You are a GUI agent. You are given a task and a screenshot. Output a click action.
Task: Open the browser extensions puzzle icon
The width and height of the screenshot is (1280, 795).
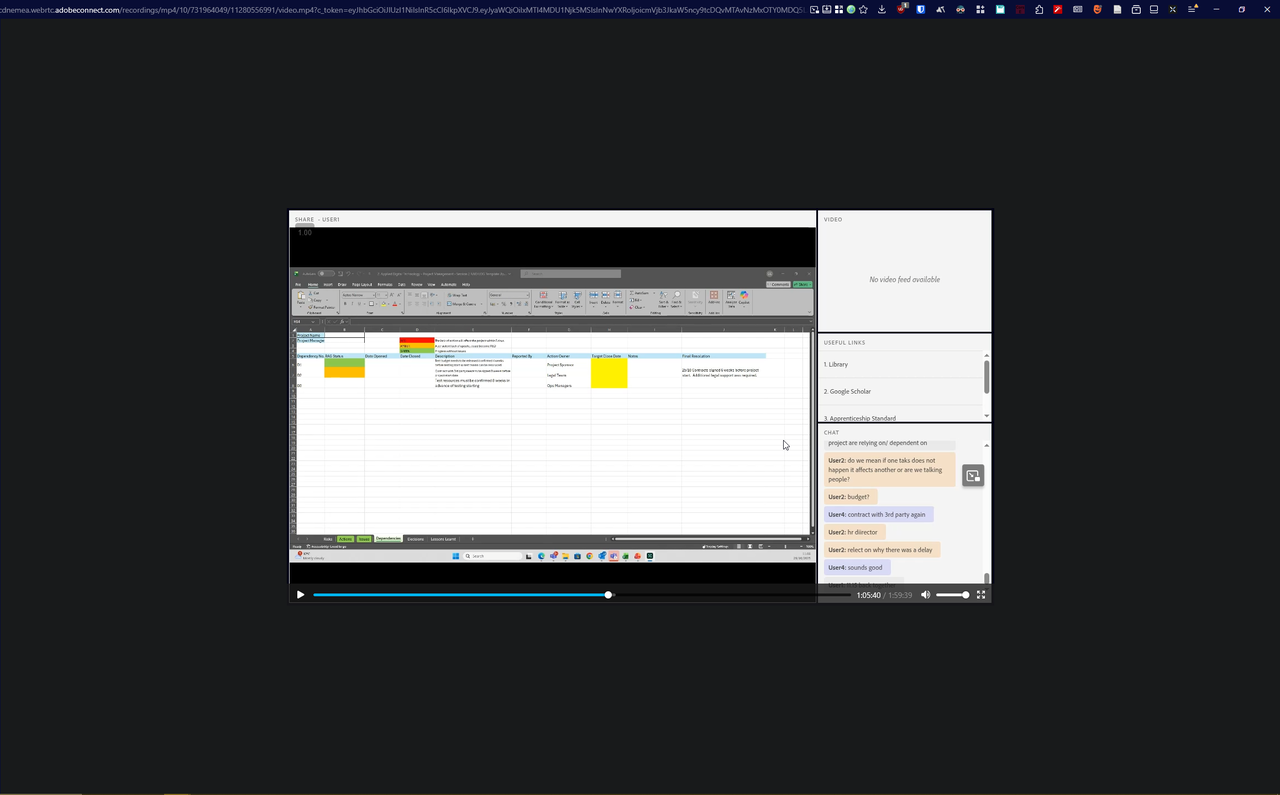(1039, 9)
